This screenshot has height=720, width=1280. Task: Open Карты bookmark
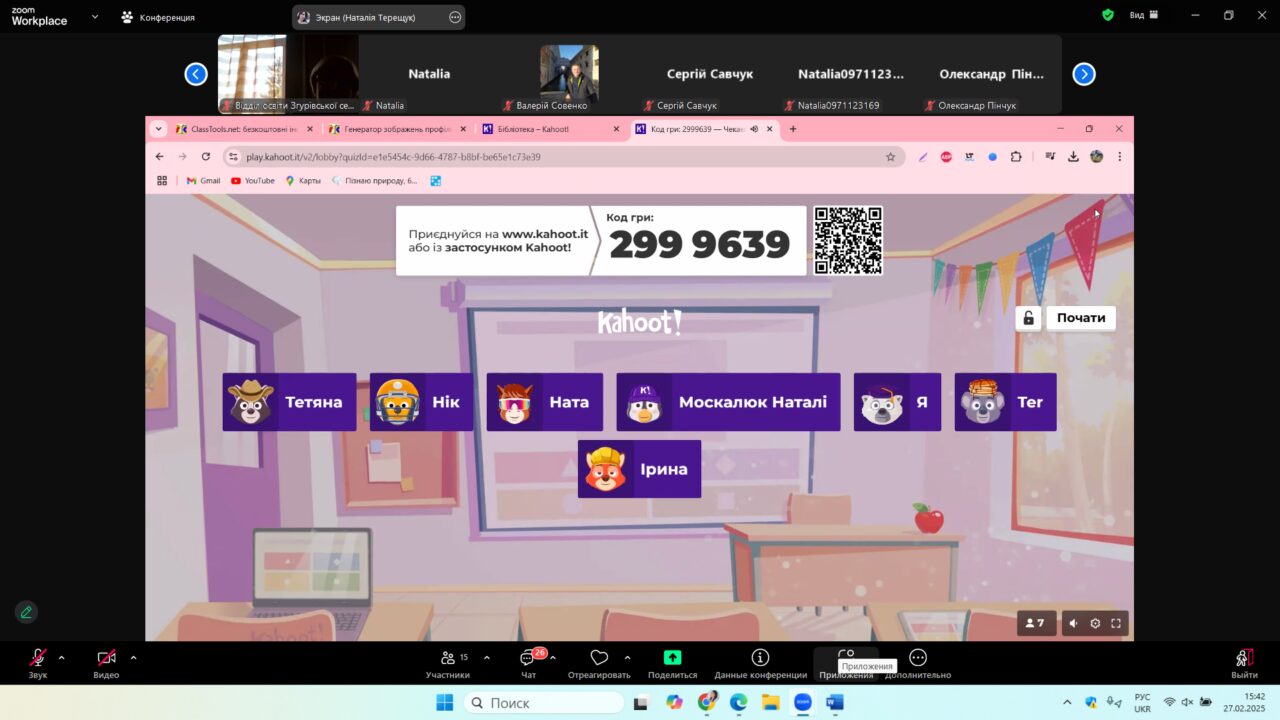[x=303, y=181]
